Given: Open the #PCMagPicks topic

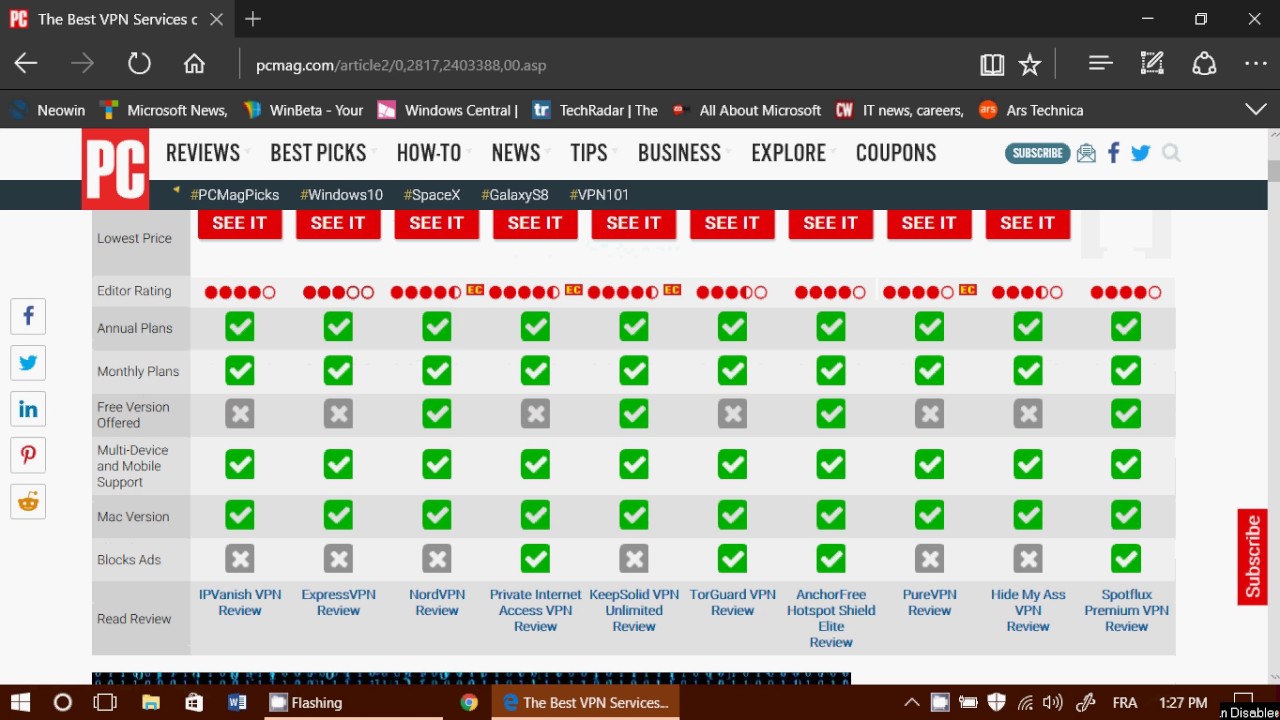Looking at the screenshot, I should (234, 195).
